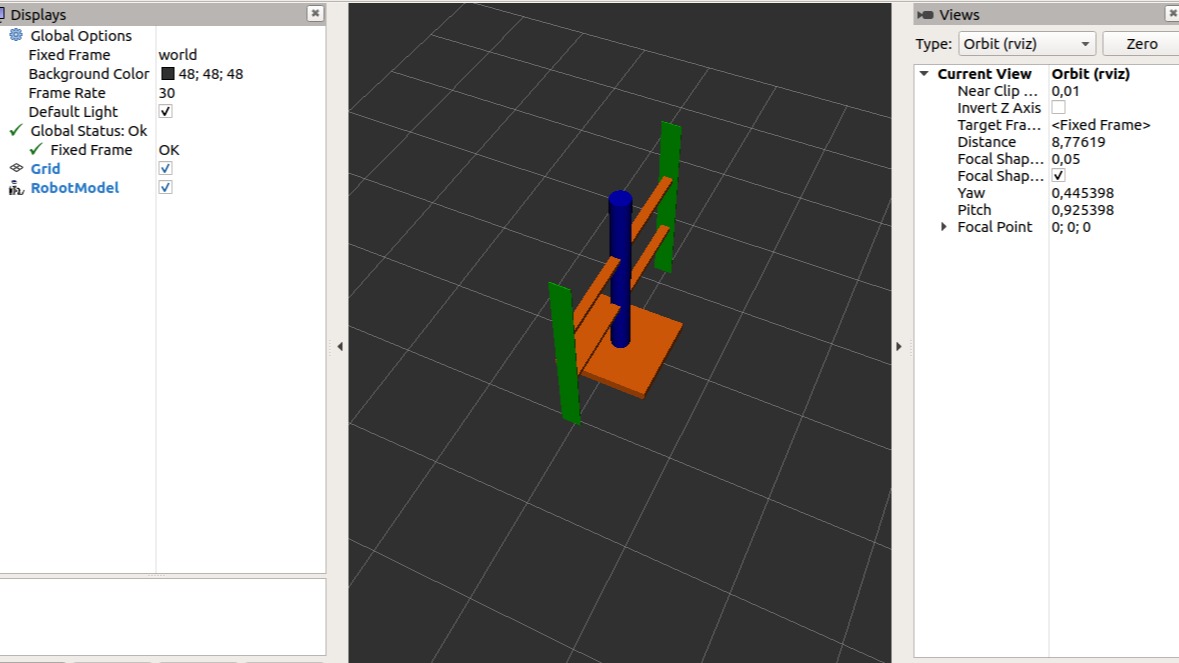This screenshot has height=663, width=1179.
Task: Select the Yaw property label
Action: pyautogui.click(x=971, y=193)
